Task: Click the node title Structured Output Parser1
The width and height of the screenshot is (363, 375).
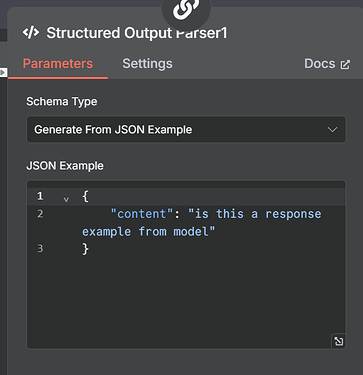Action: tap(137, 33)
